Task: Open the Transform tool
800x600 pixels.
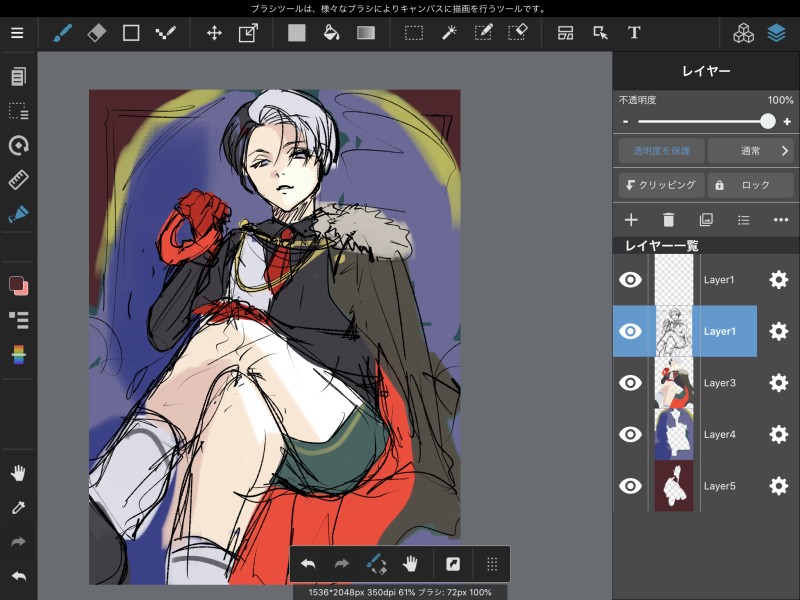Action: tap(248, 33)
